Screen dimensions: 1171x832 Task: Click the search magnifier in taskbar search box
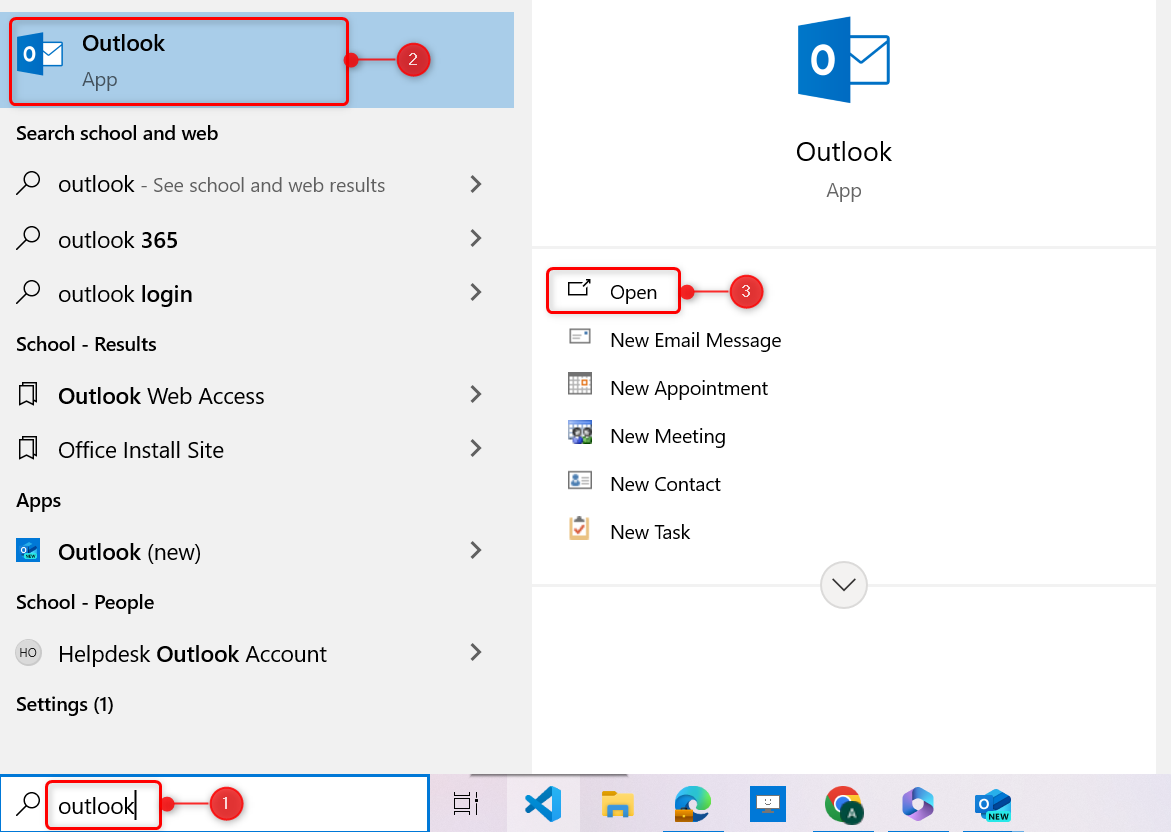[x=28, y=804]
